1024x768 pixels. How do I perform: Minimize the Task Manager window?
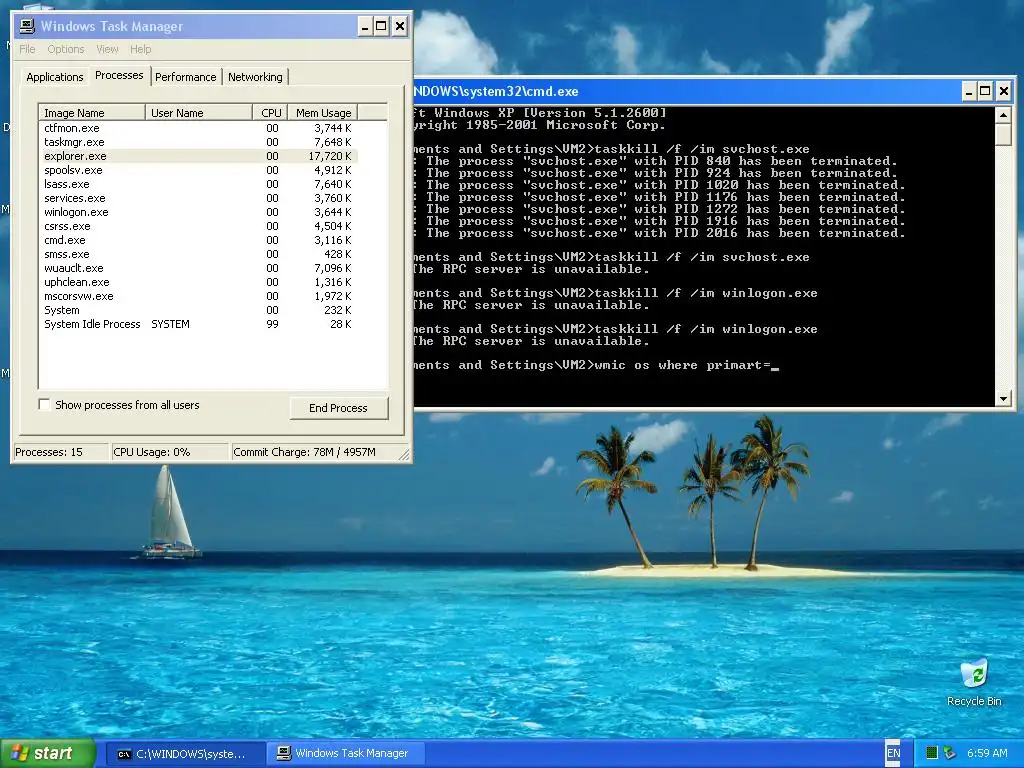(365, 27)
